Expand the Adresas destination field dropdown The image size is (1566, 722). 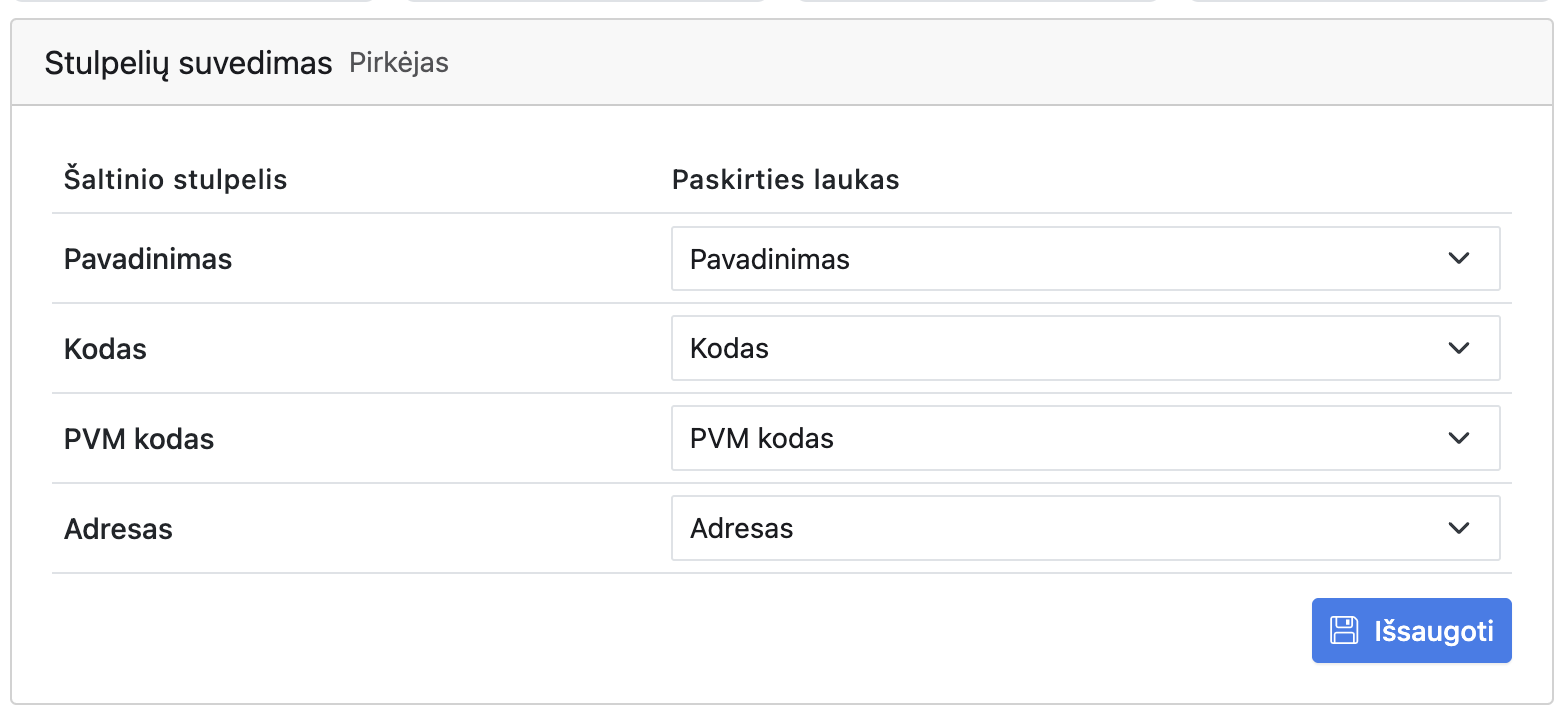pyautogui.click(x=1085, y=529)
